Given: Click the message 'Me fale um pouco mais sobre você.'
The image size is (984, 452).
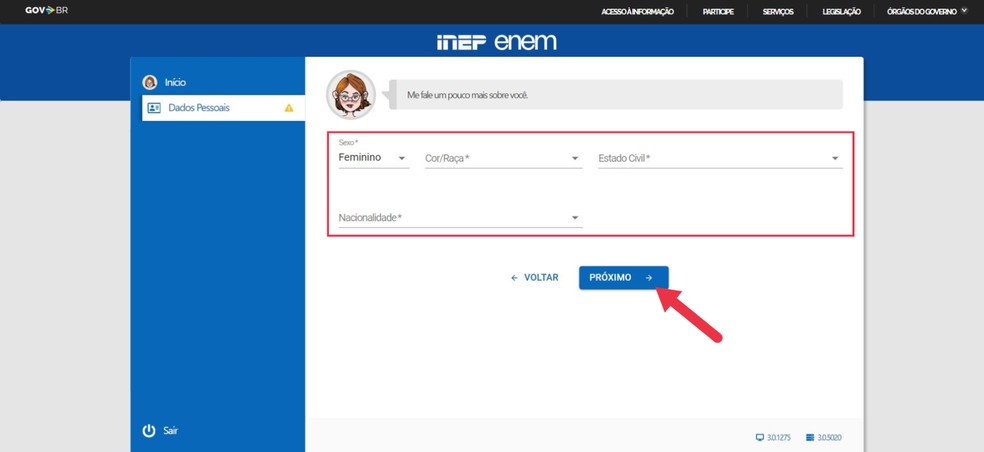Looking at the screenshot, I should (468, 95).
